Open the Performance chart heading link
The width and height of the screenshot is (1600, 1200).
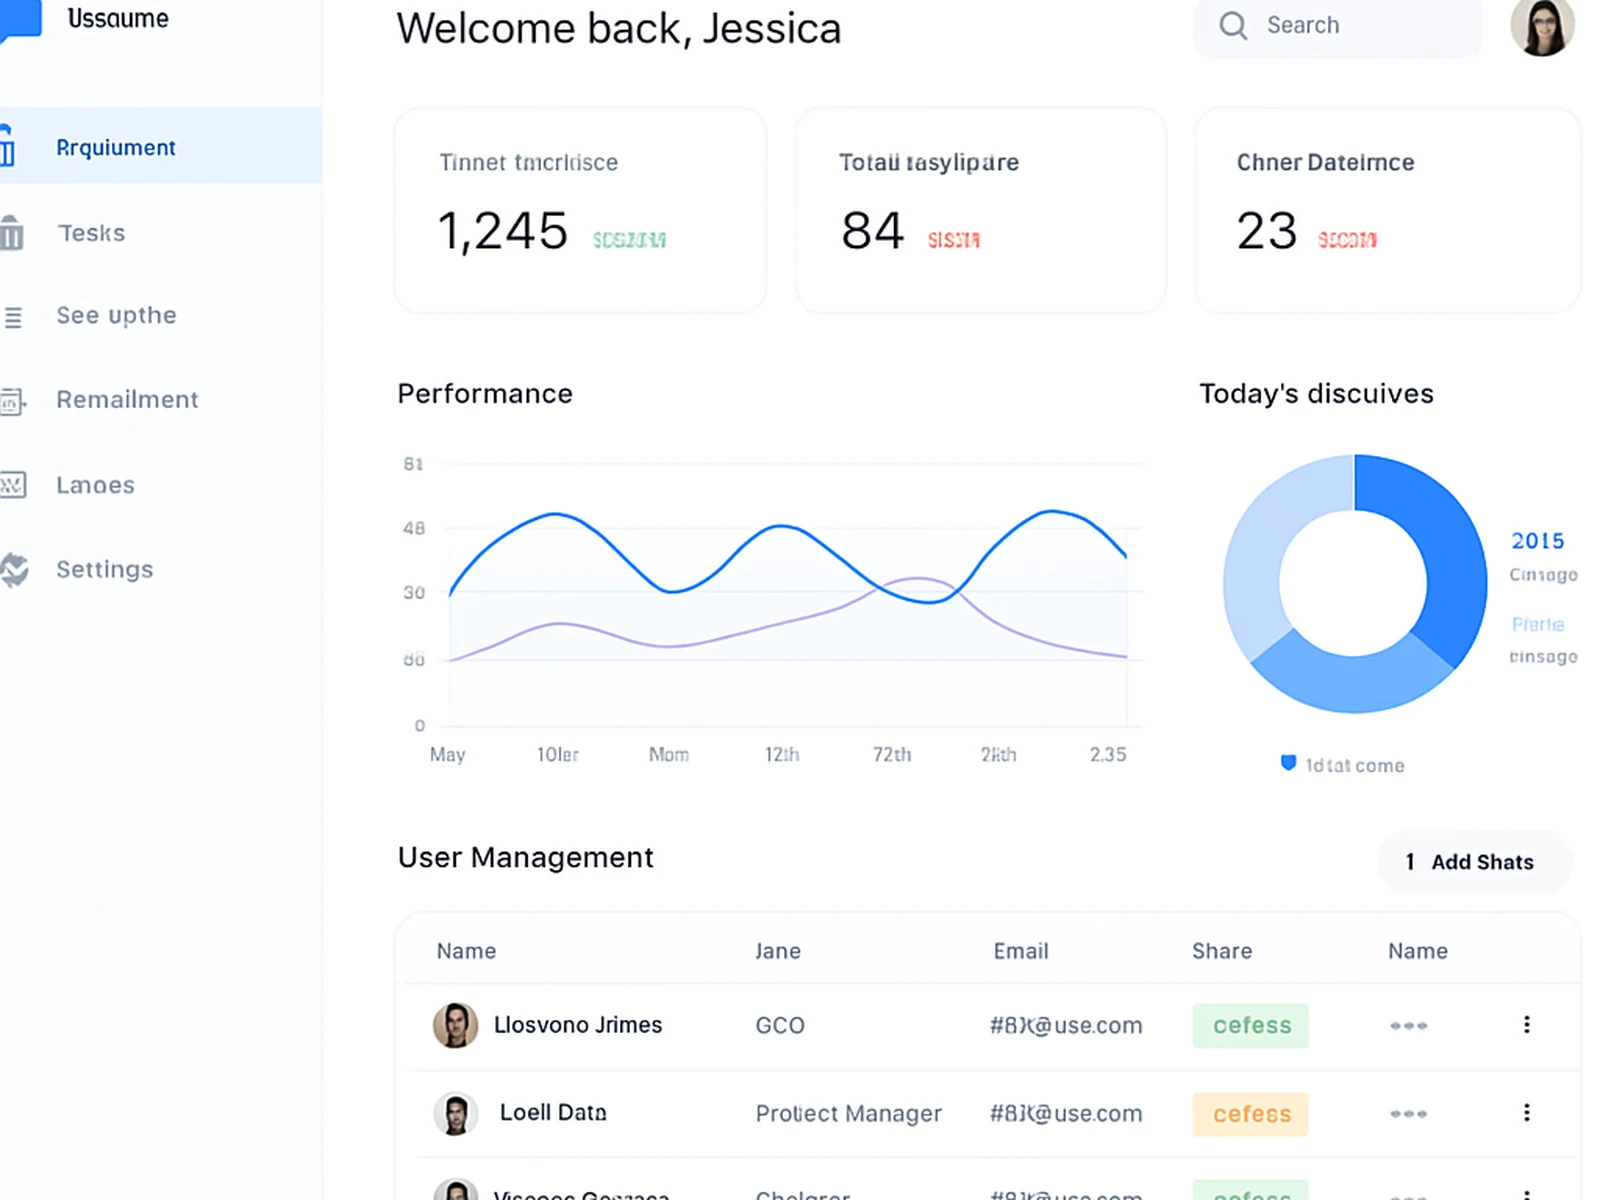click(x=484, y=393)
